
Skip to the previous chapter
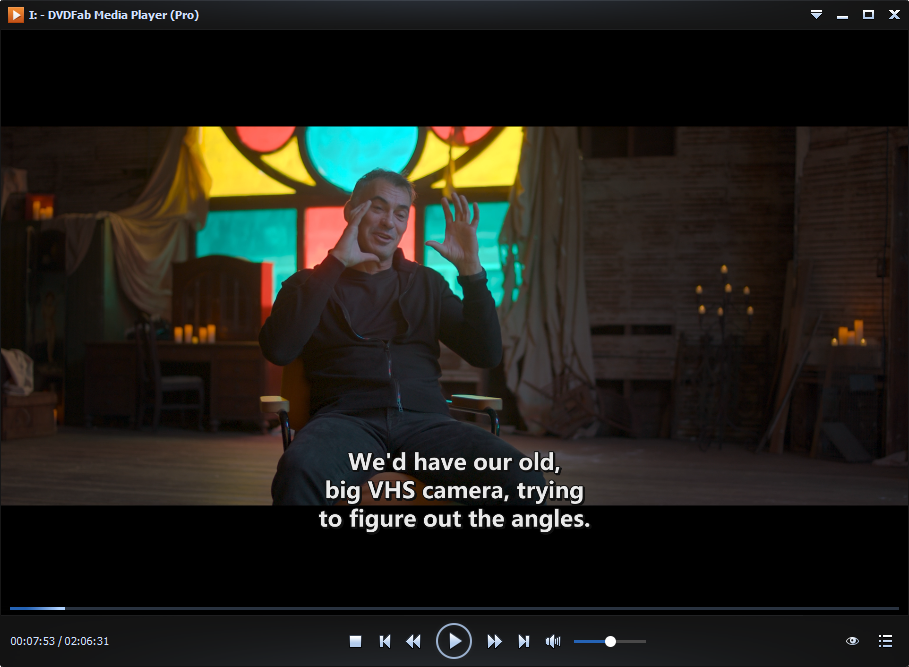tap(384, 641)
